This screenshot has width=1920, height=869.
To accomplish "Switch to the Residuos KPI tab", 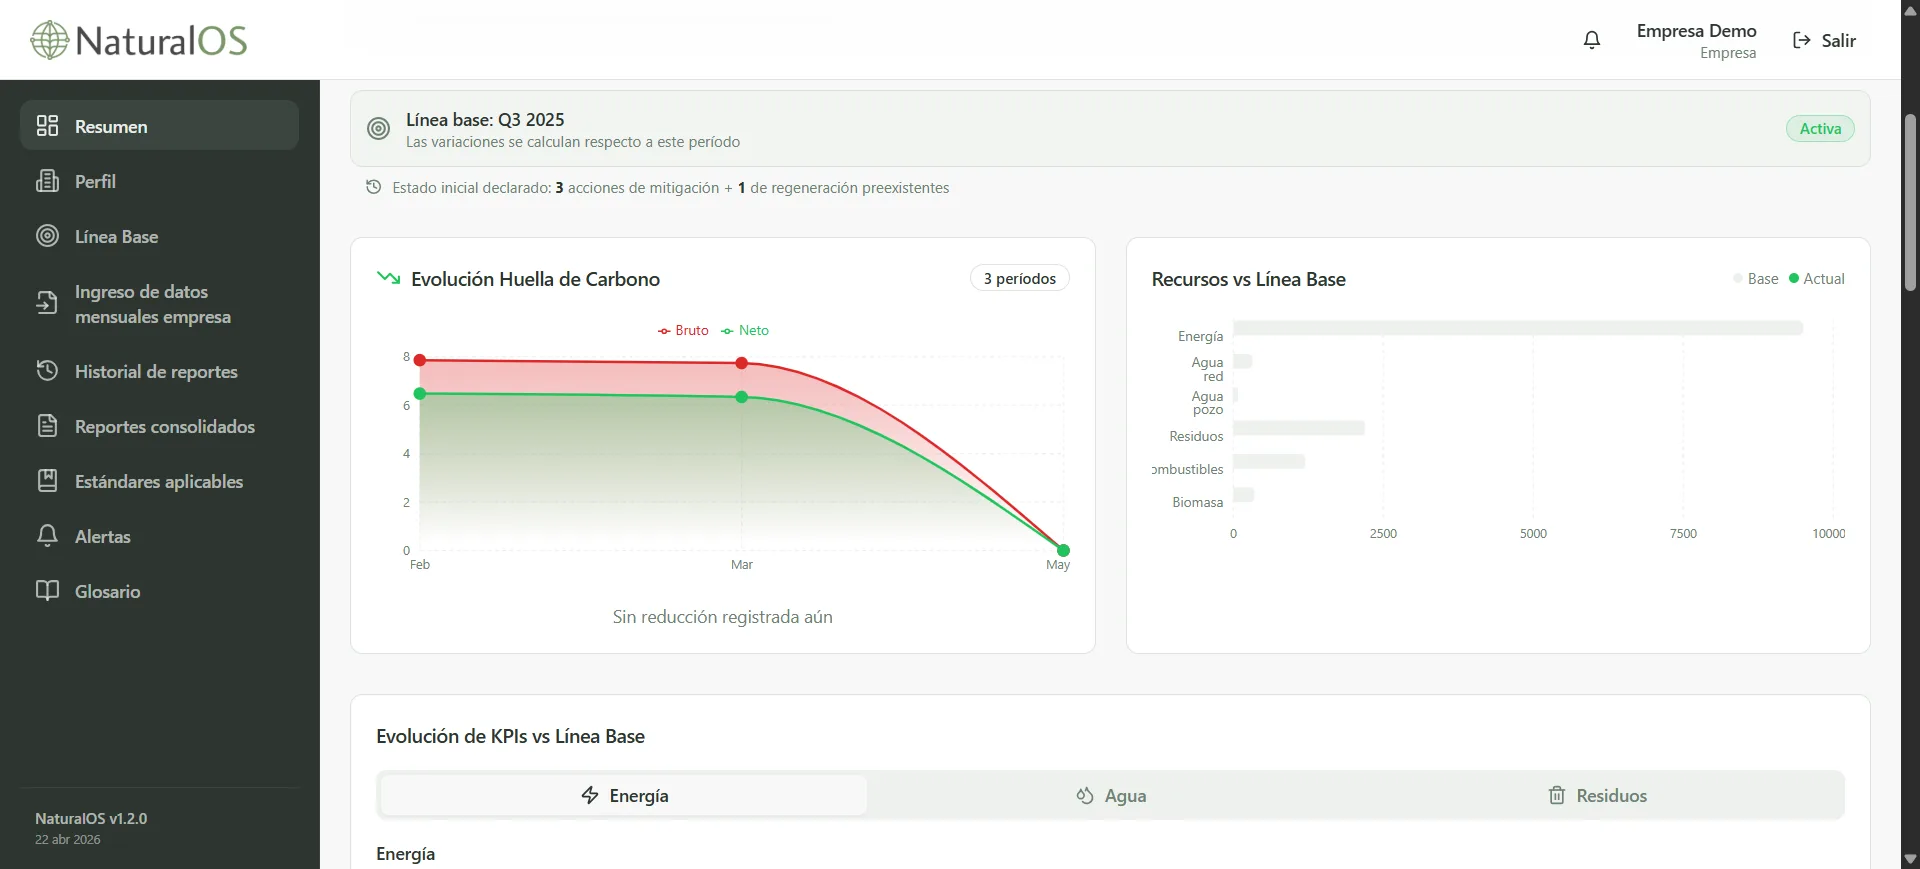I will 1598,795.
